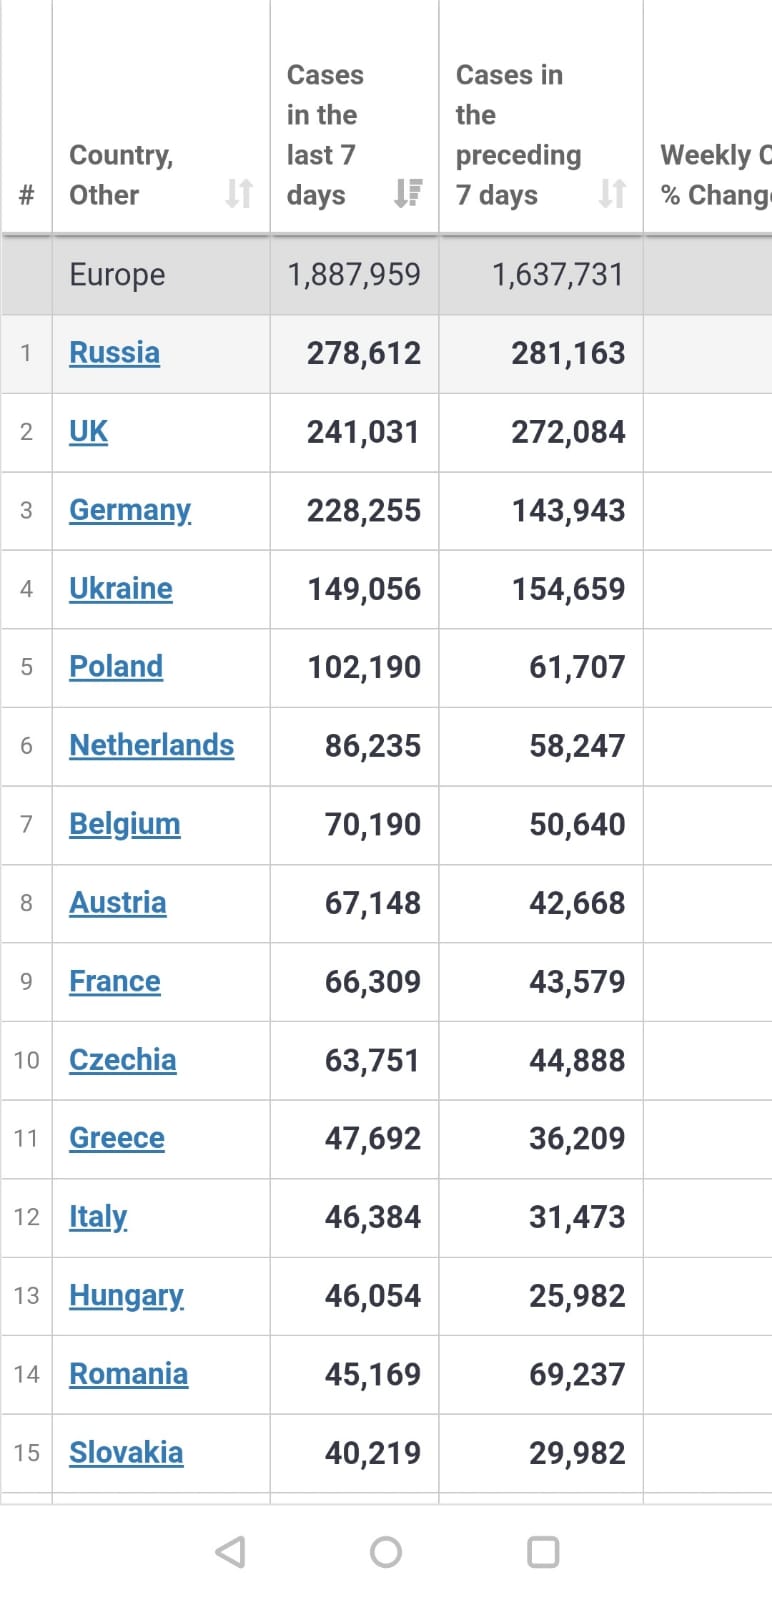Tap the Android home circle icon
This screenshot has width=772, height=1600.
click(x=386, y=1551)
